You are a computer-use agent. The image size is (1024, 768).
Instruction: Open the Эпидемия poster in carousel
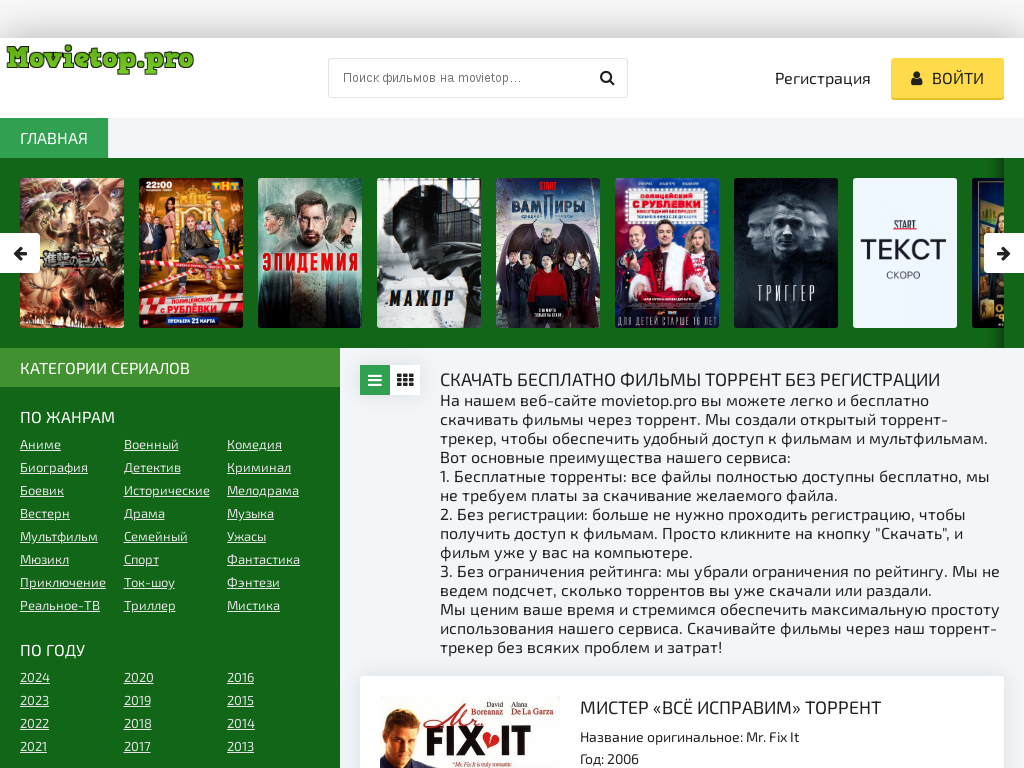[310, 253]
